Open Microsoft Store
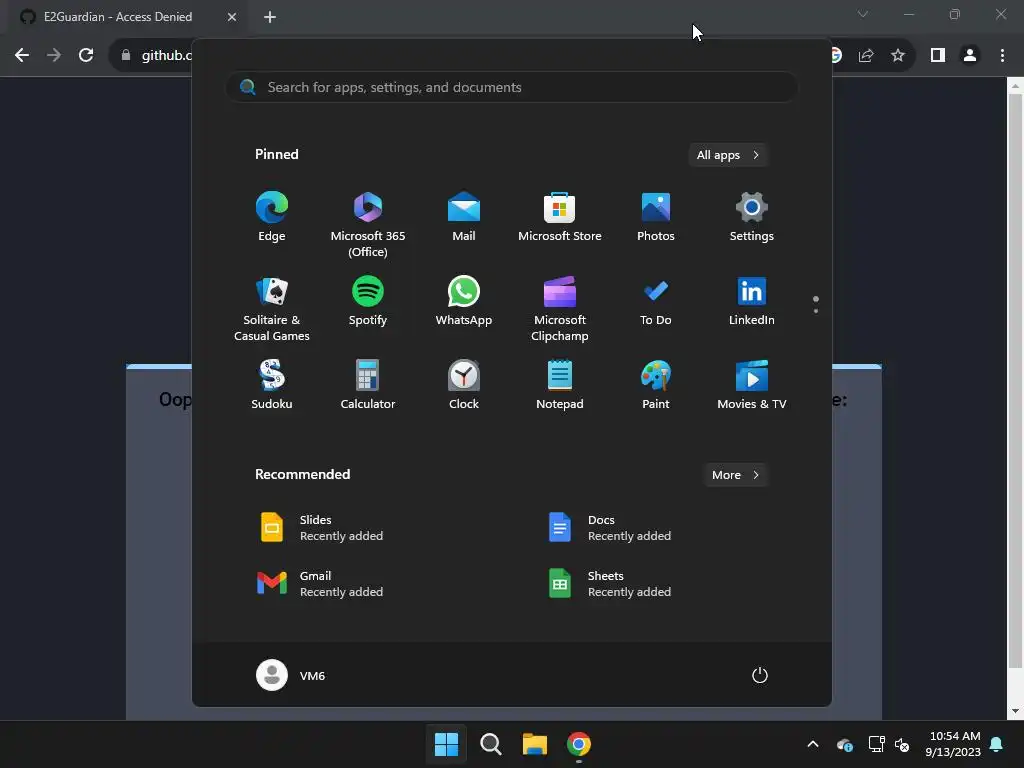1024x768 pixels. 560,217
